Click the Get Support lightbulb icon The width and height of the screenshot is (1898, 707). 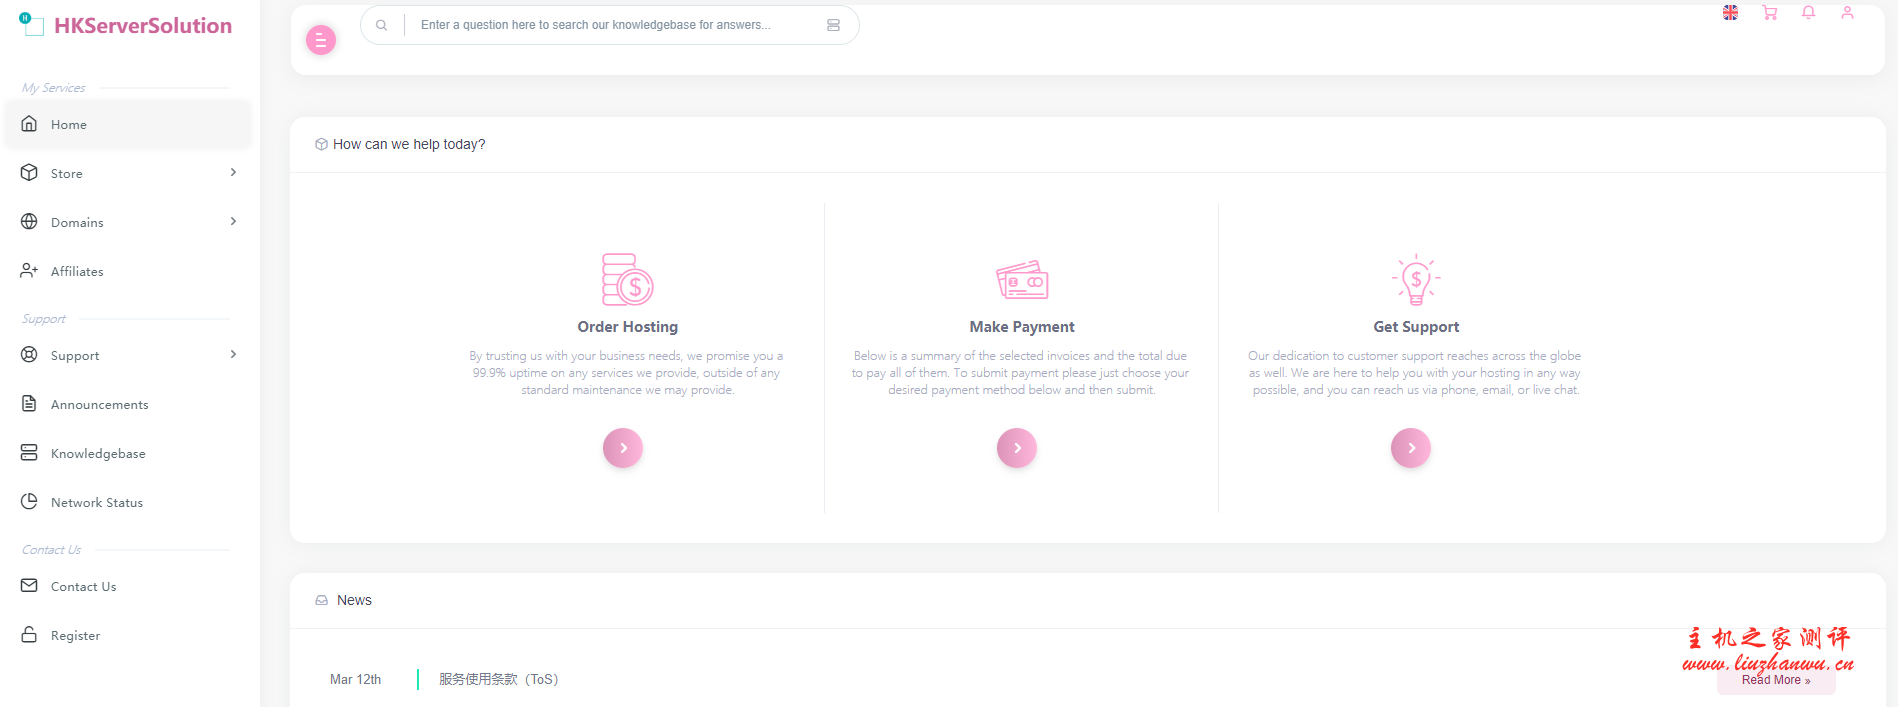point(1415,279)
